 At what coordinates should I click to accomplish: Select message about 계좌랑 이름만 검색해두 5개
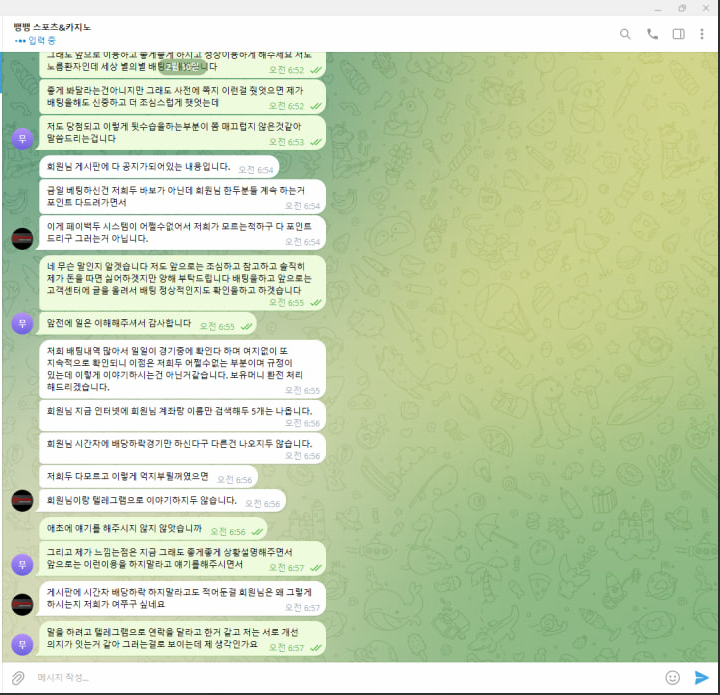click(x=183, y=415)
